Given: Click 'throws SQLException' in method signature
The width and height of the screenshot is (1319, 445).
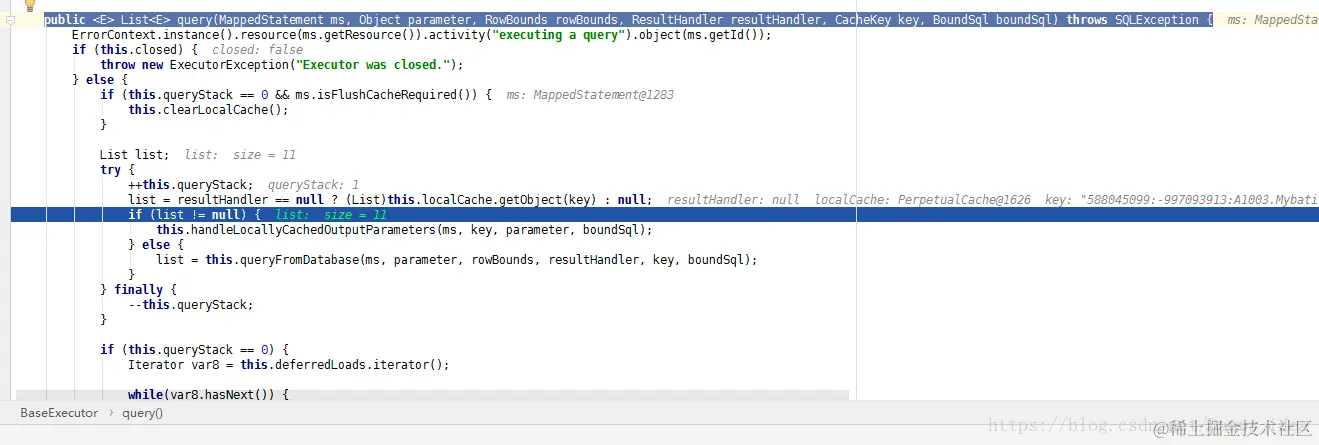Looking at the screenshot, I should tap(1132, 20).
